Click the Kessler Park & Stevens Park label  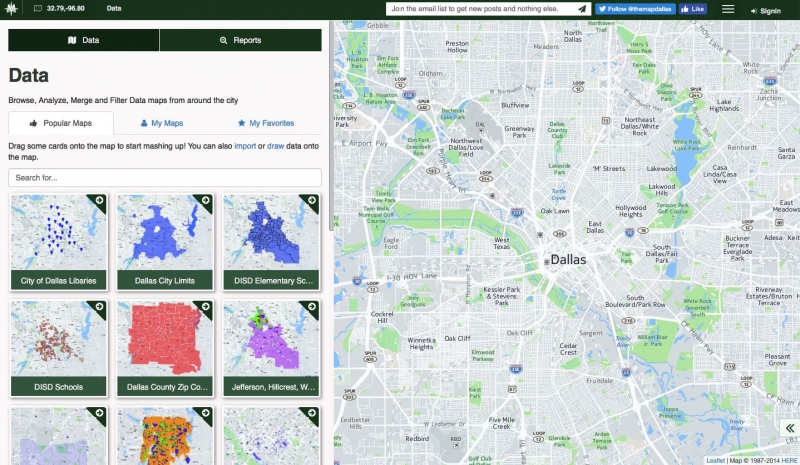(502, 296)
